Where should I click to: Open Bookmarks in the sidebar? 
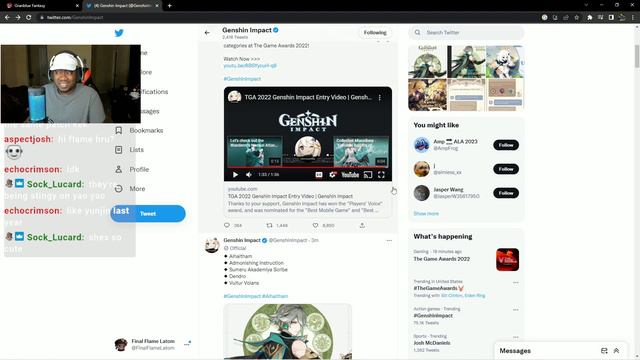click(146, 130)
